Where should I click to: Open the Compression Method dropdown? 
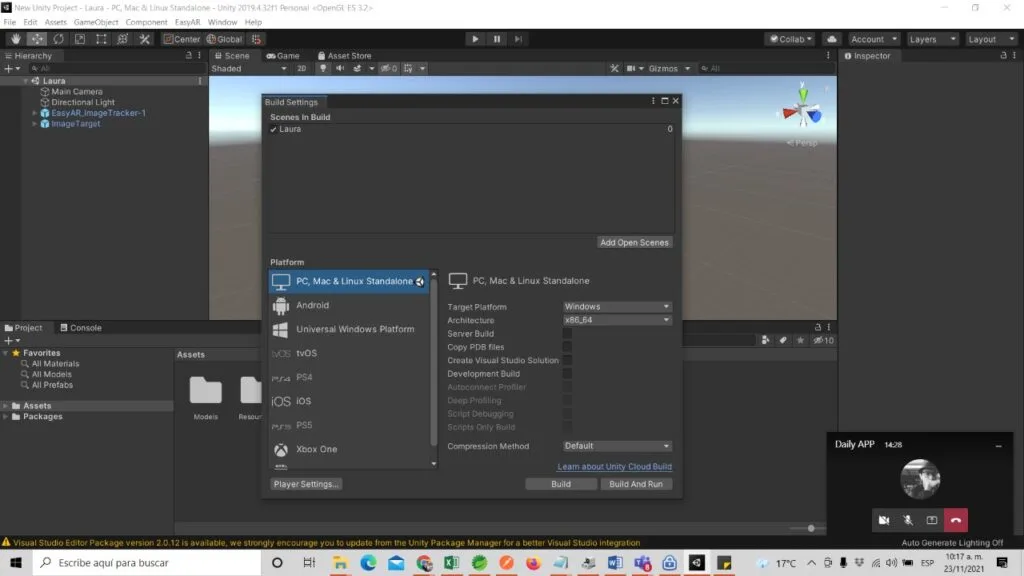click(x=617, y=446)
